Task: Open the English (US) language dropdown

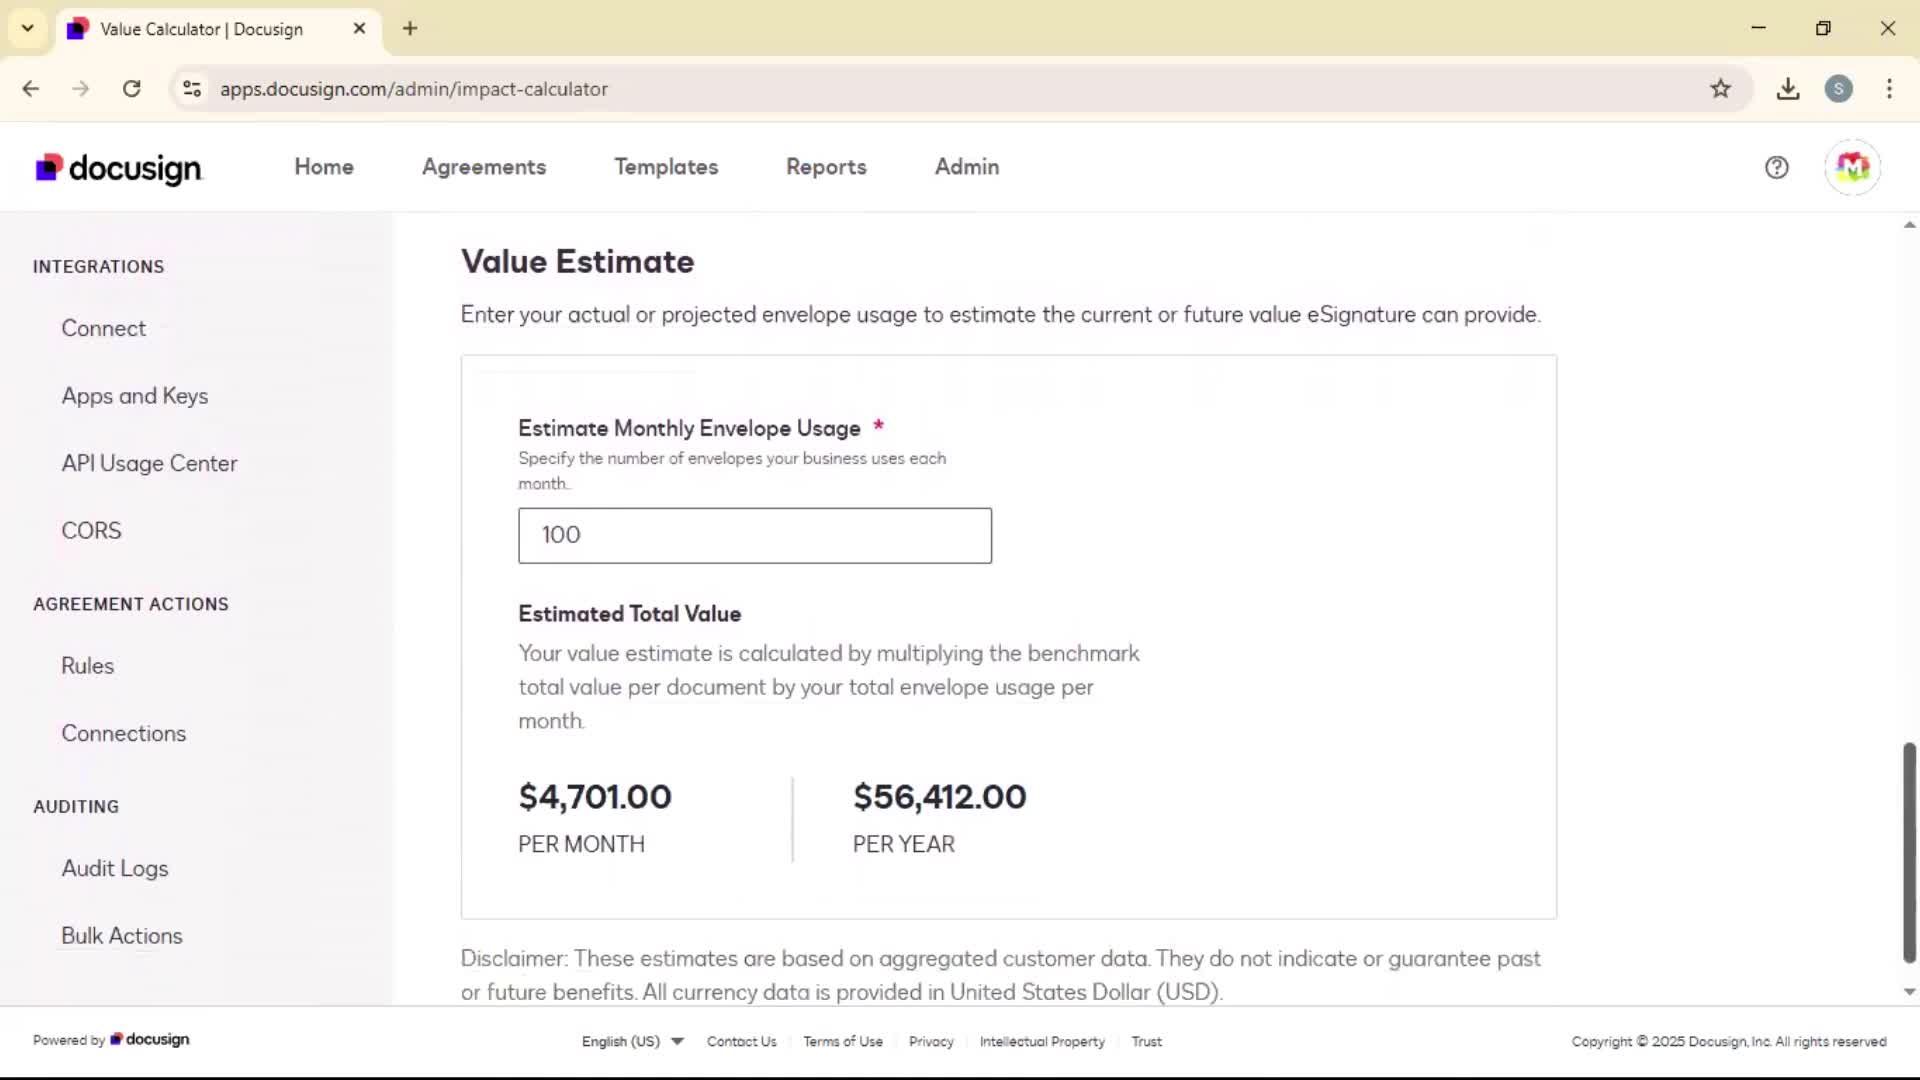Action: [x=632, y=1041]
